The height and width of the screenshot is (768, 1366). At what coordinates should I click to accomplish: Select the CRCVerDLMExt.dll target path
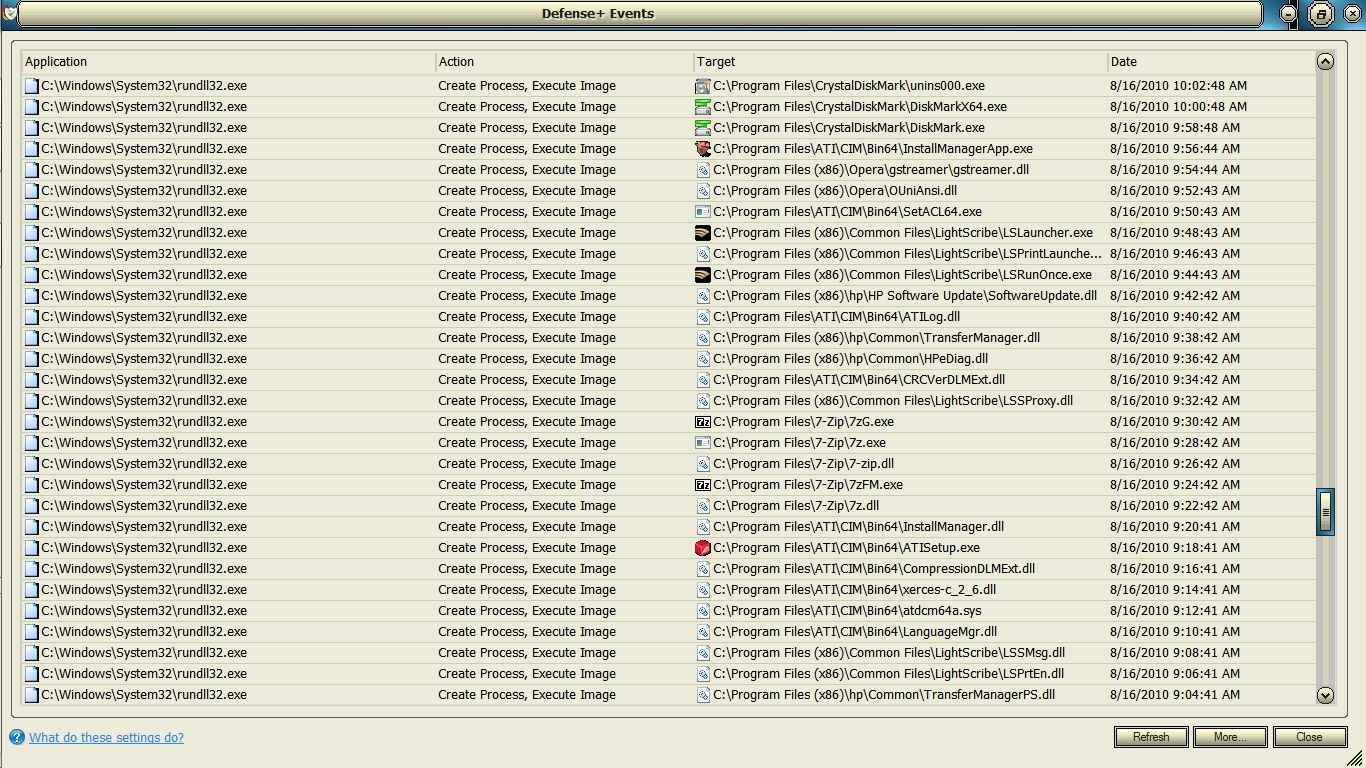pos(859,380)
